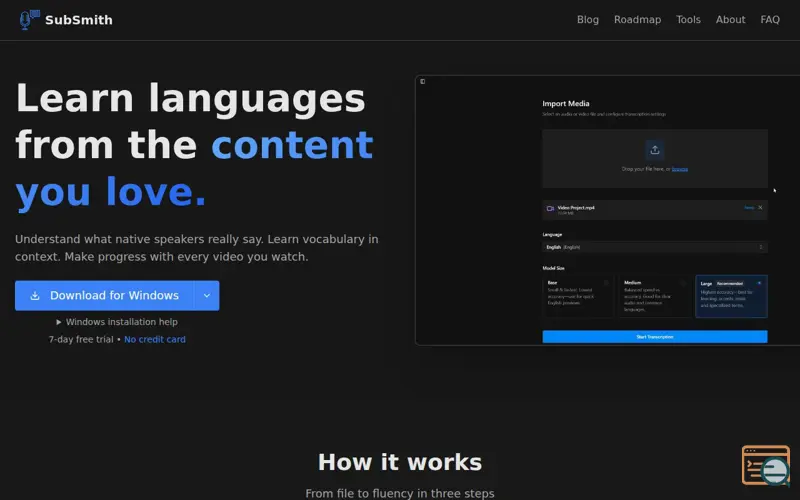Select the Base model size option
The width and height of the screenshot is (800, 500).
pyautogui.click(x=578, y=296)
